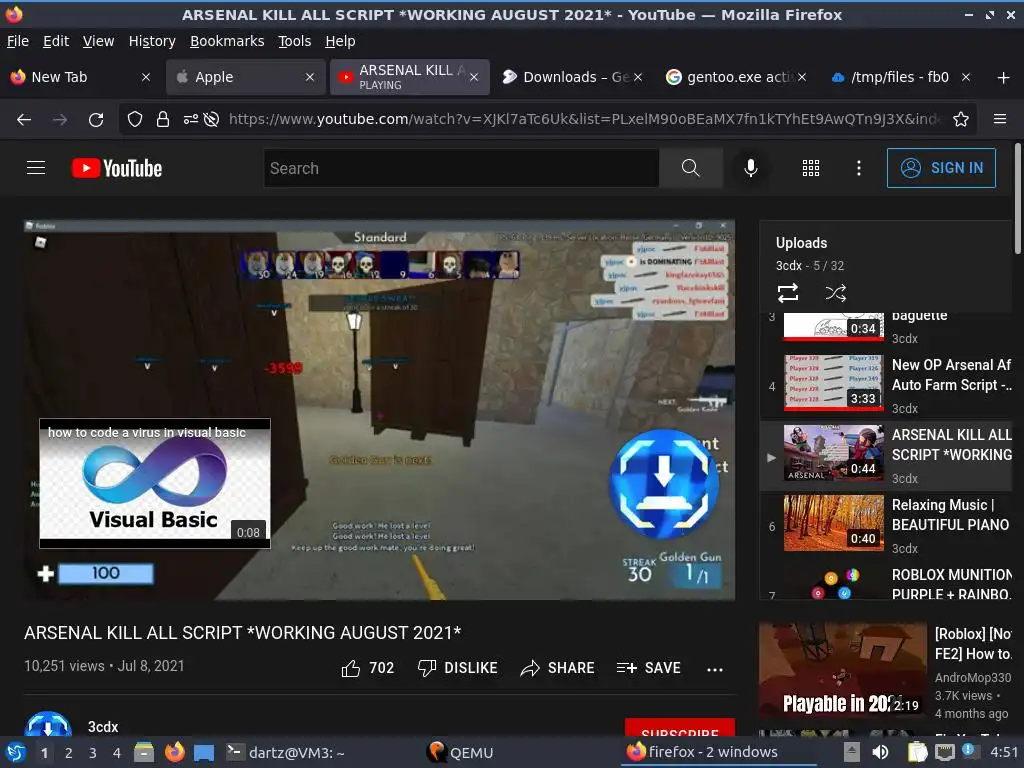Open the 3cdx channel avatar
Viewport: 1024px width, 768px height.
point(48,725)
